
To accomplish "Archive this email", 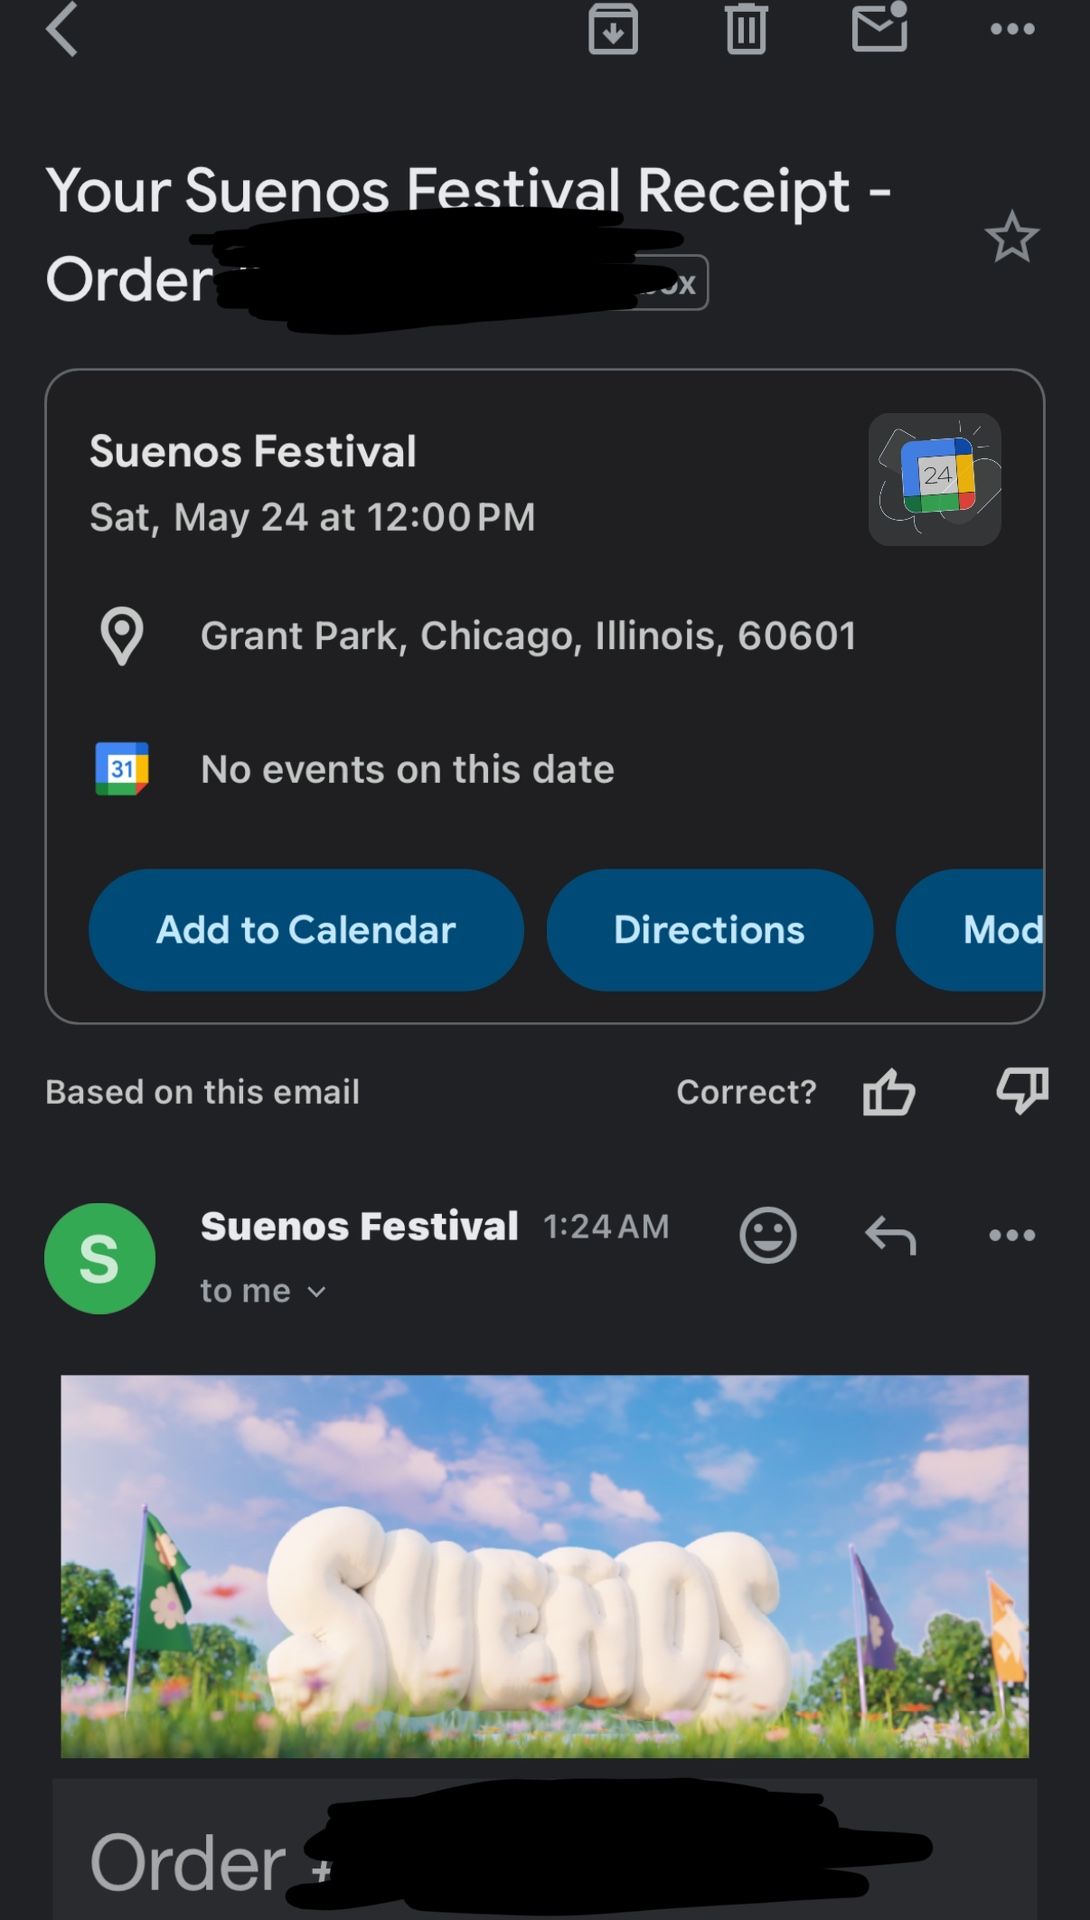I will pos(613,28).
